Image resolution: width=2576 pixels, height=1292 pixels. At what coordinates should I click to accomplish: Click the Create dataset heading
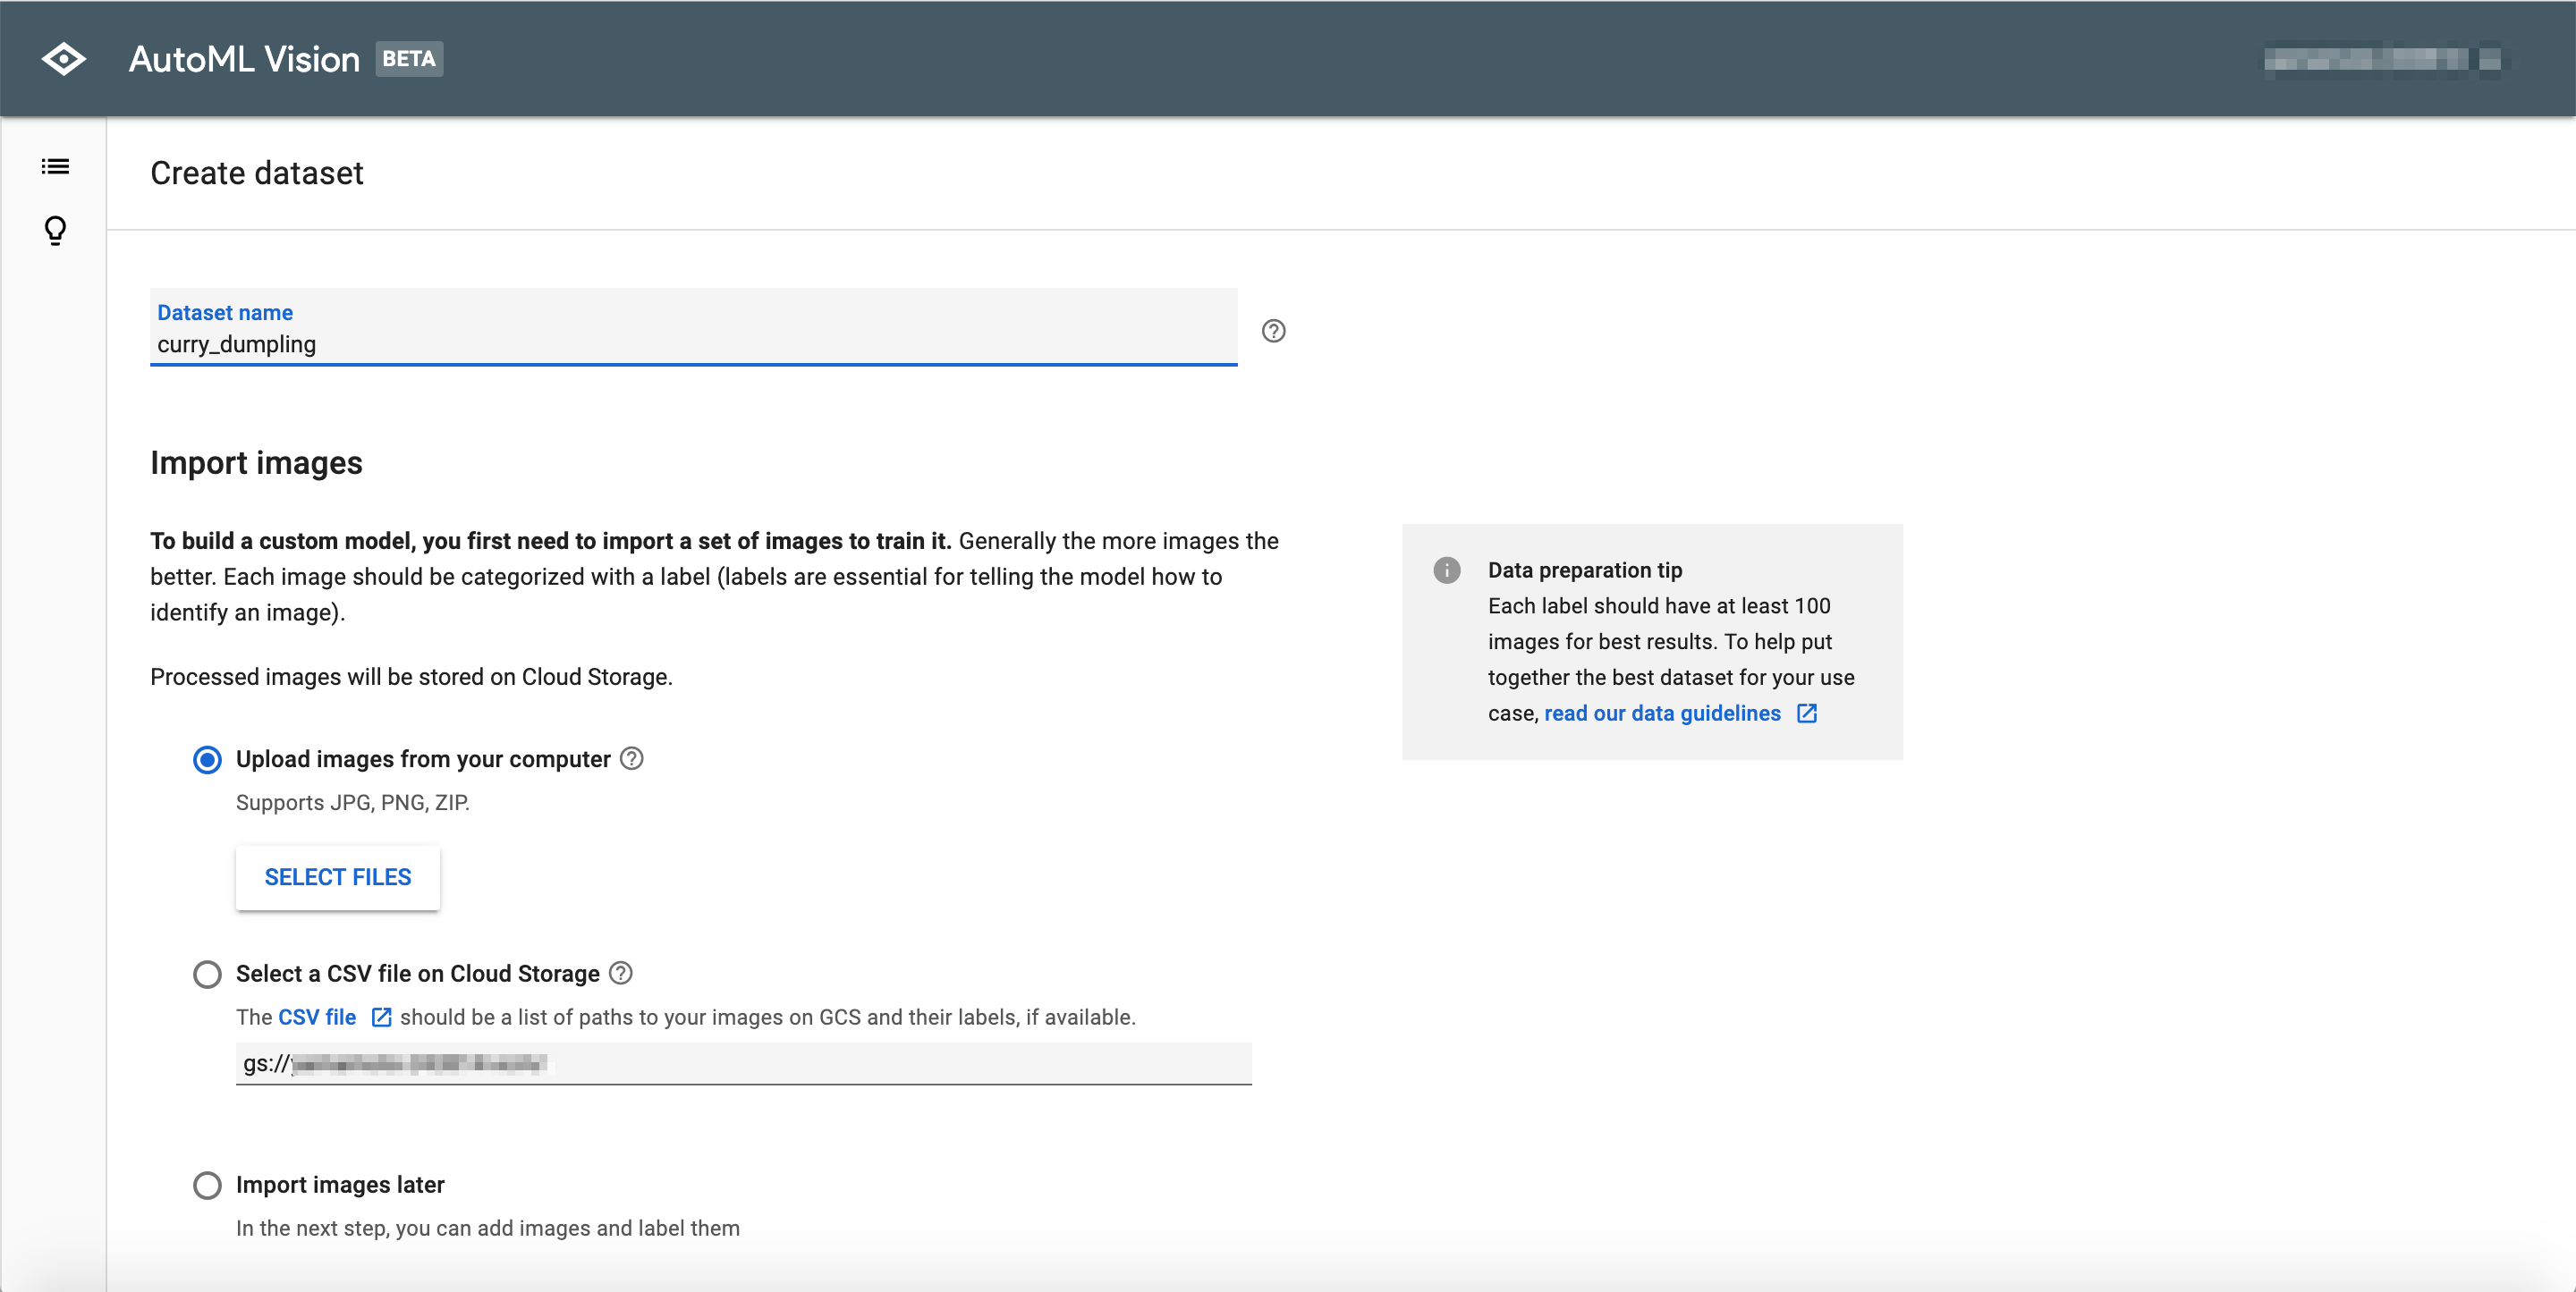click(257, 173)
